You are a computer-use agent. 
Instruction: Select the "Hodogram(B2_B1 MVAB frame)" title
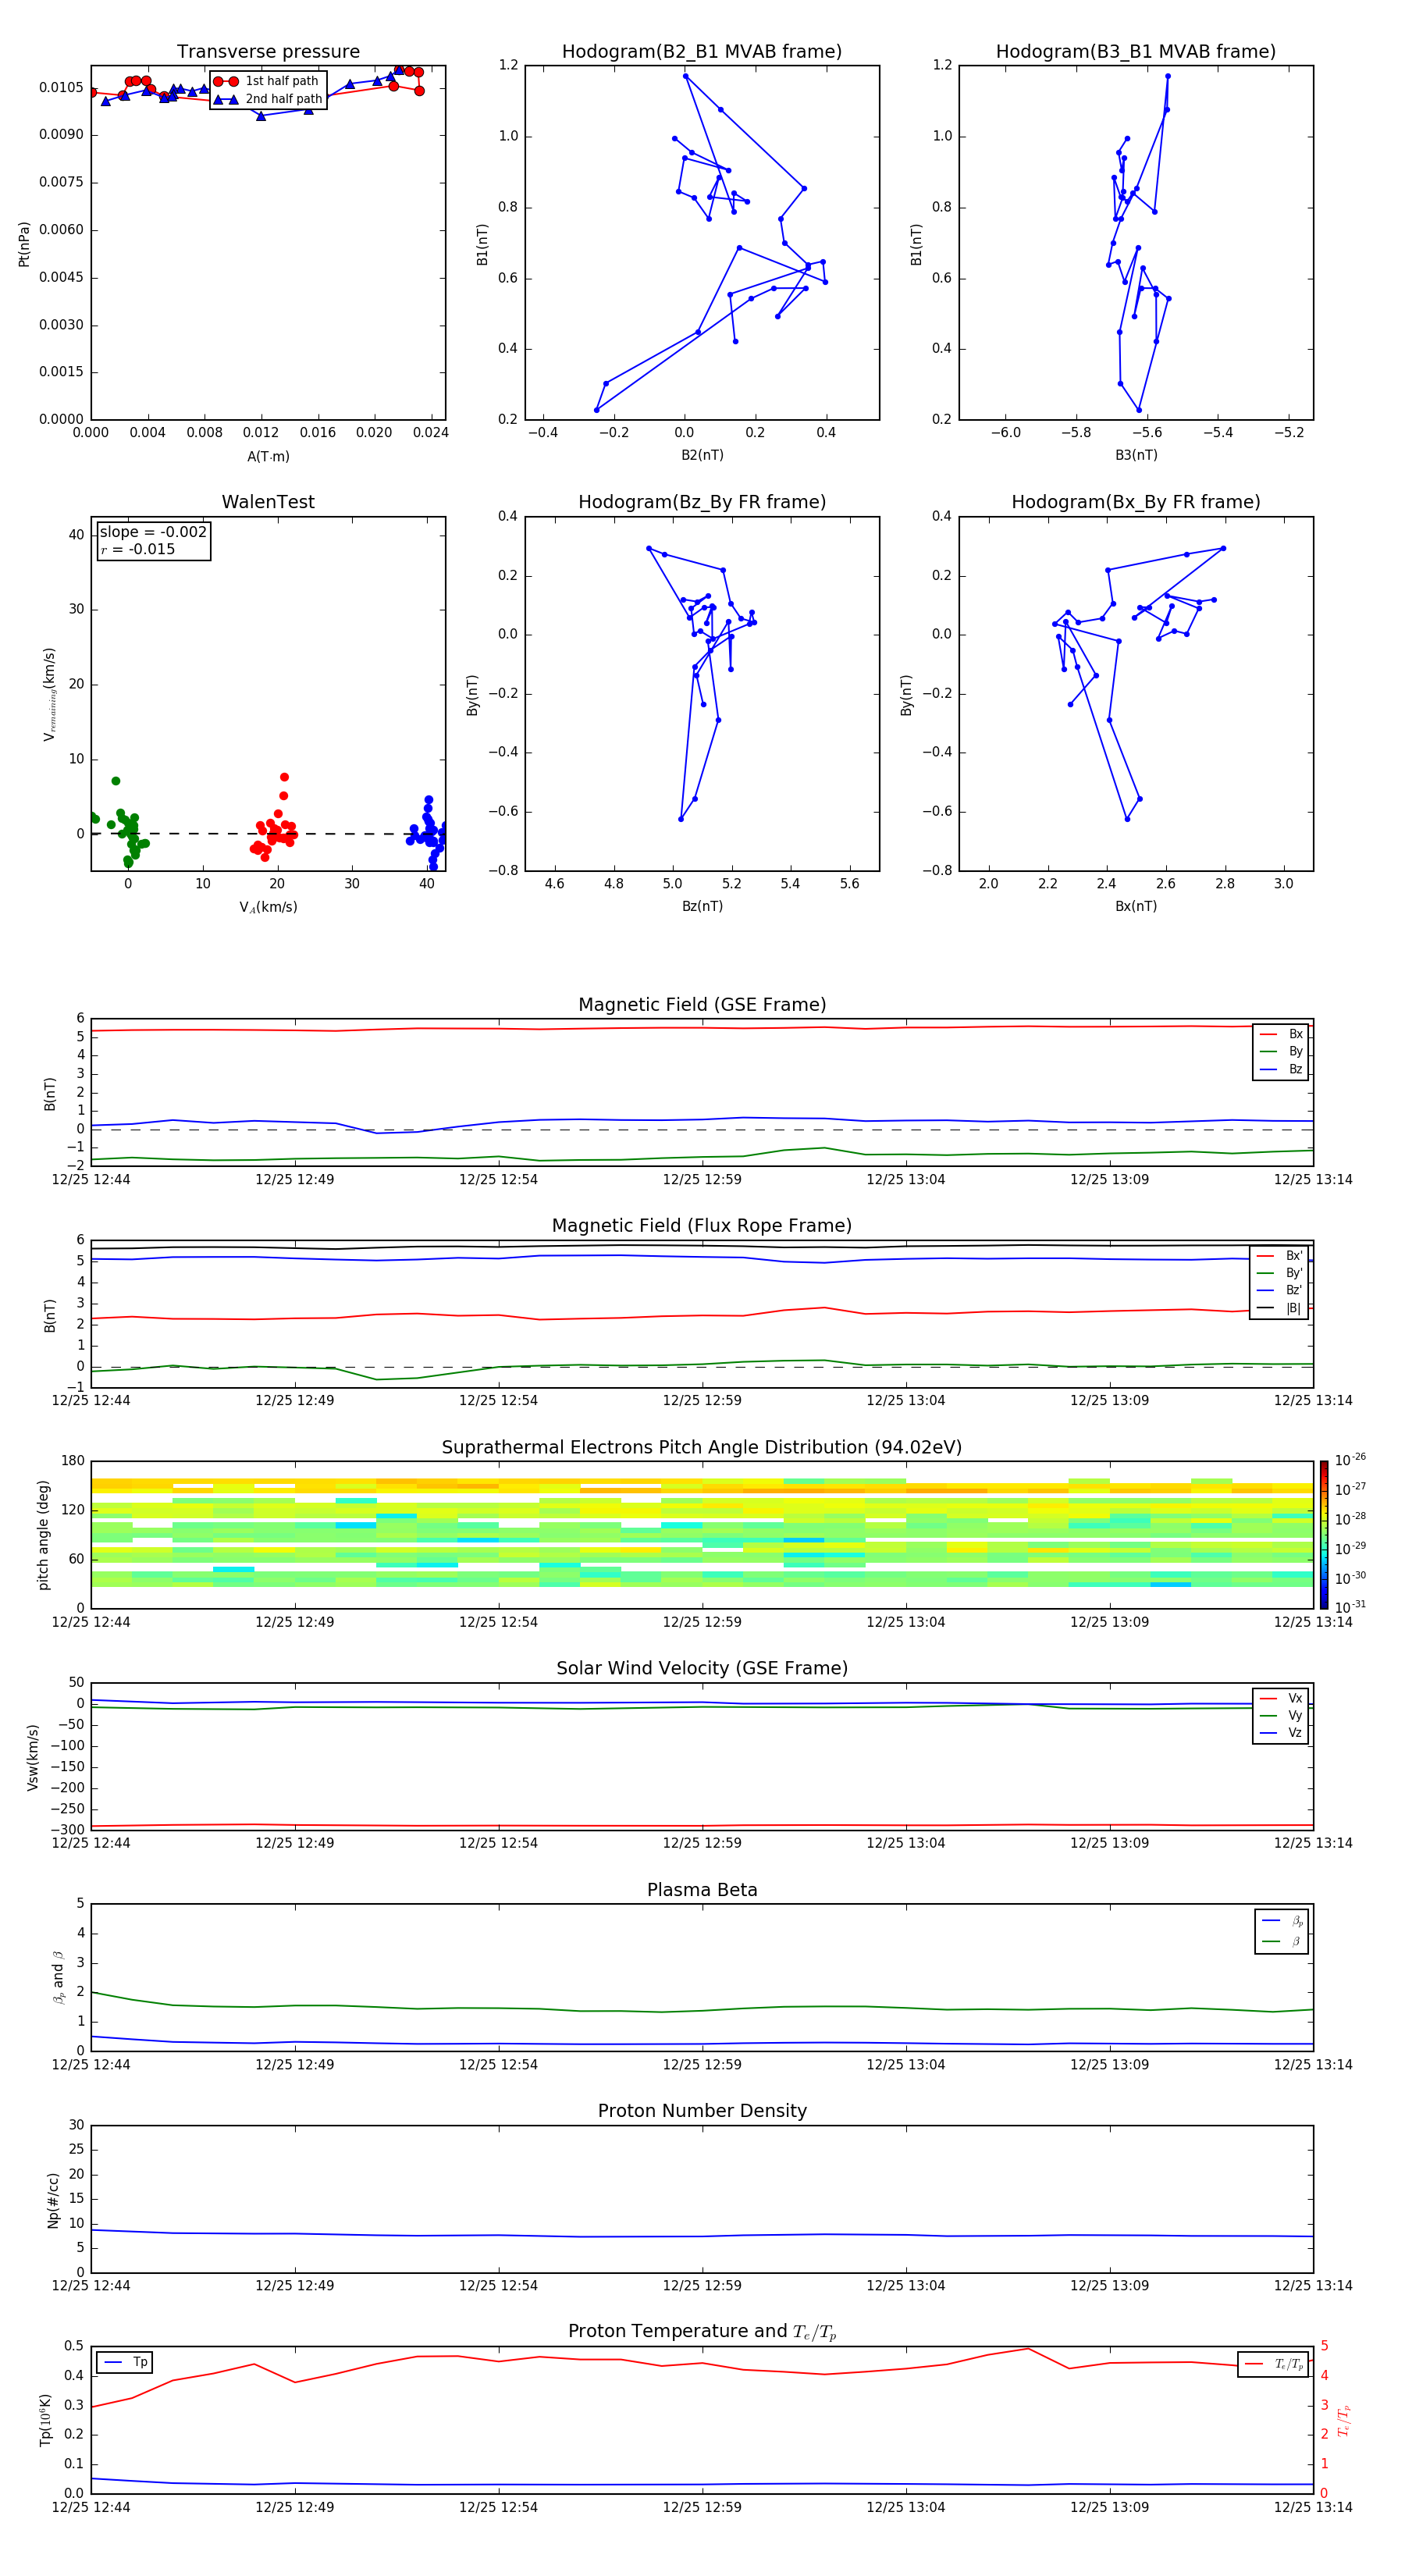(702, 51)
